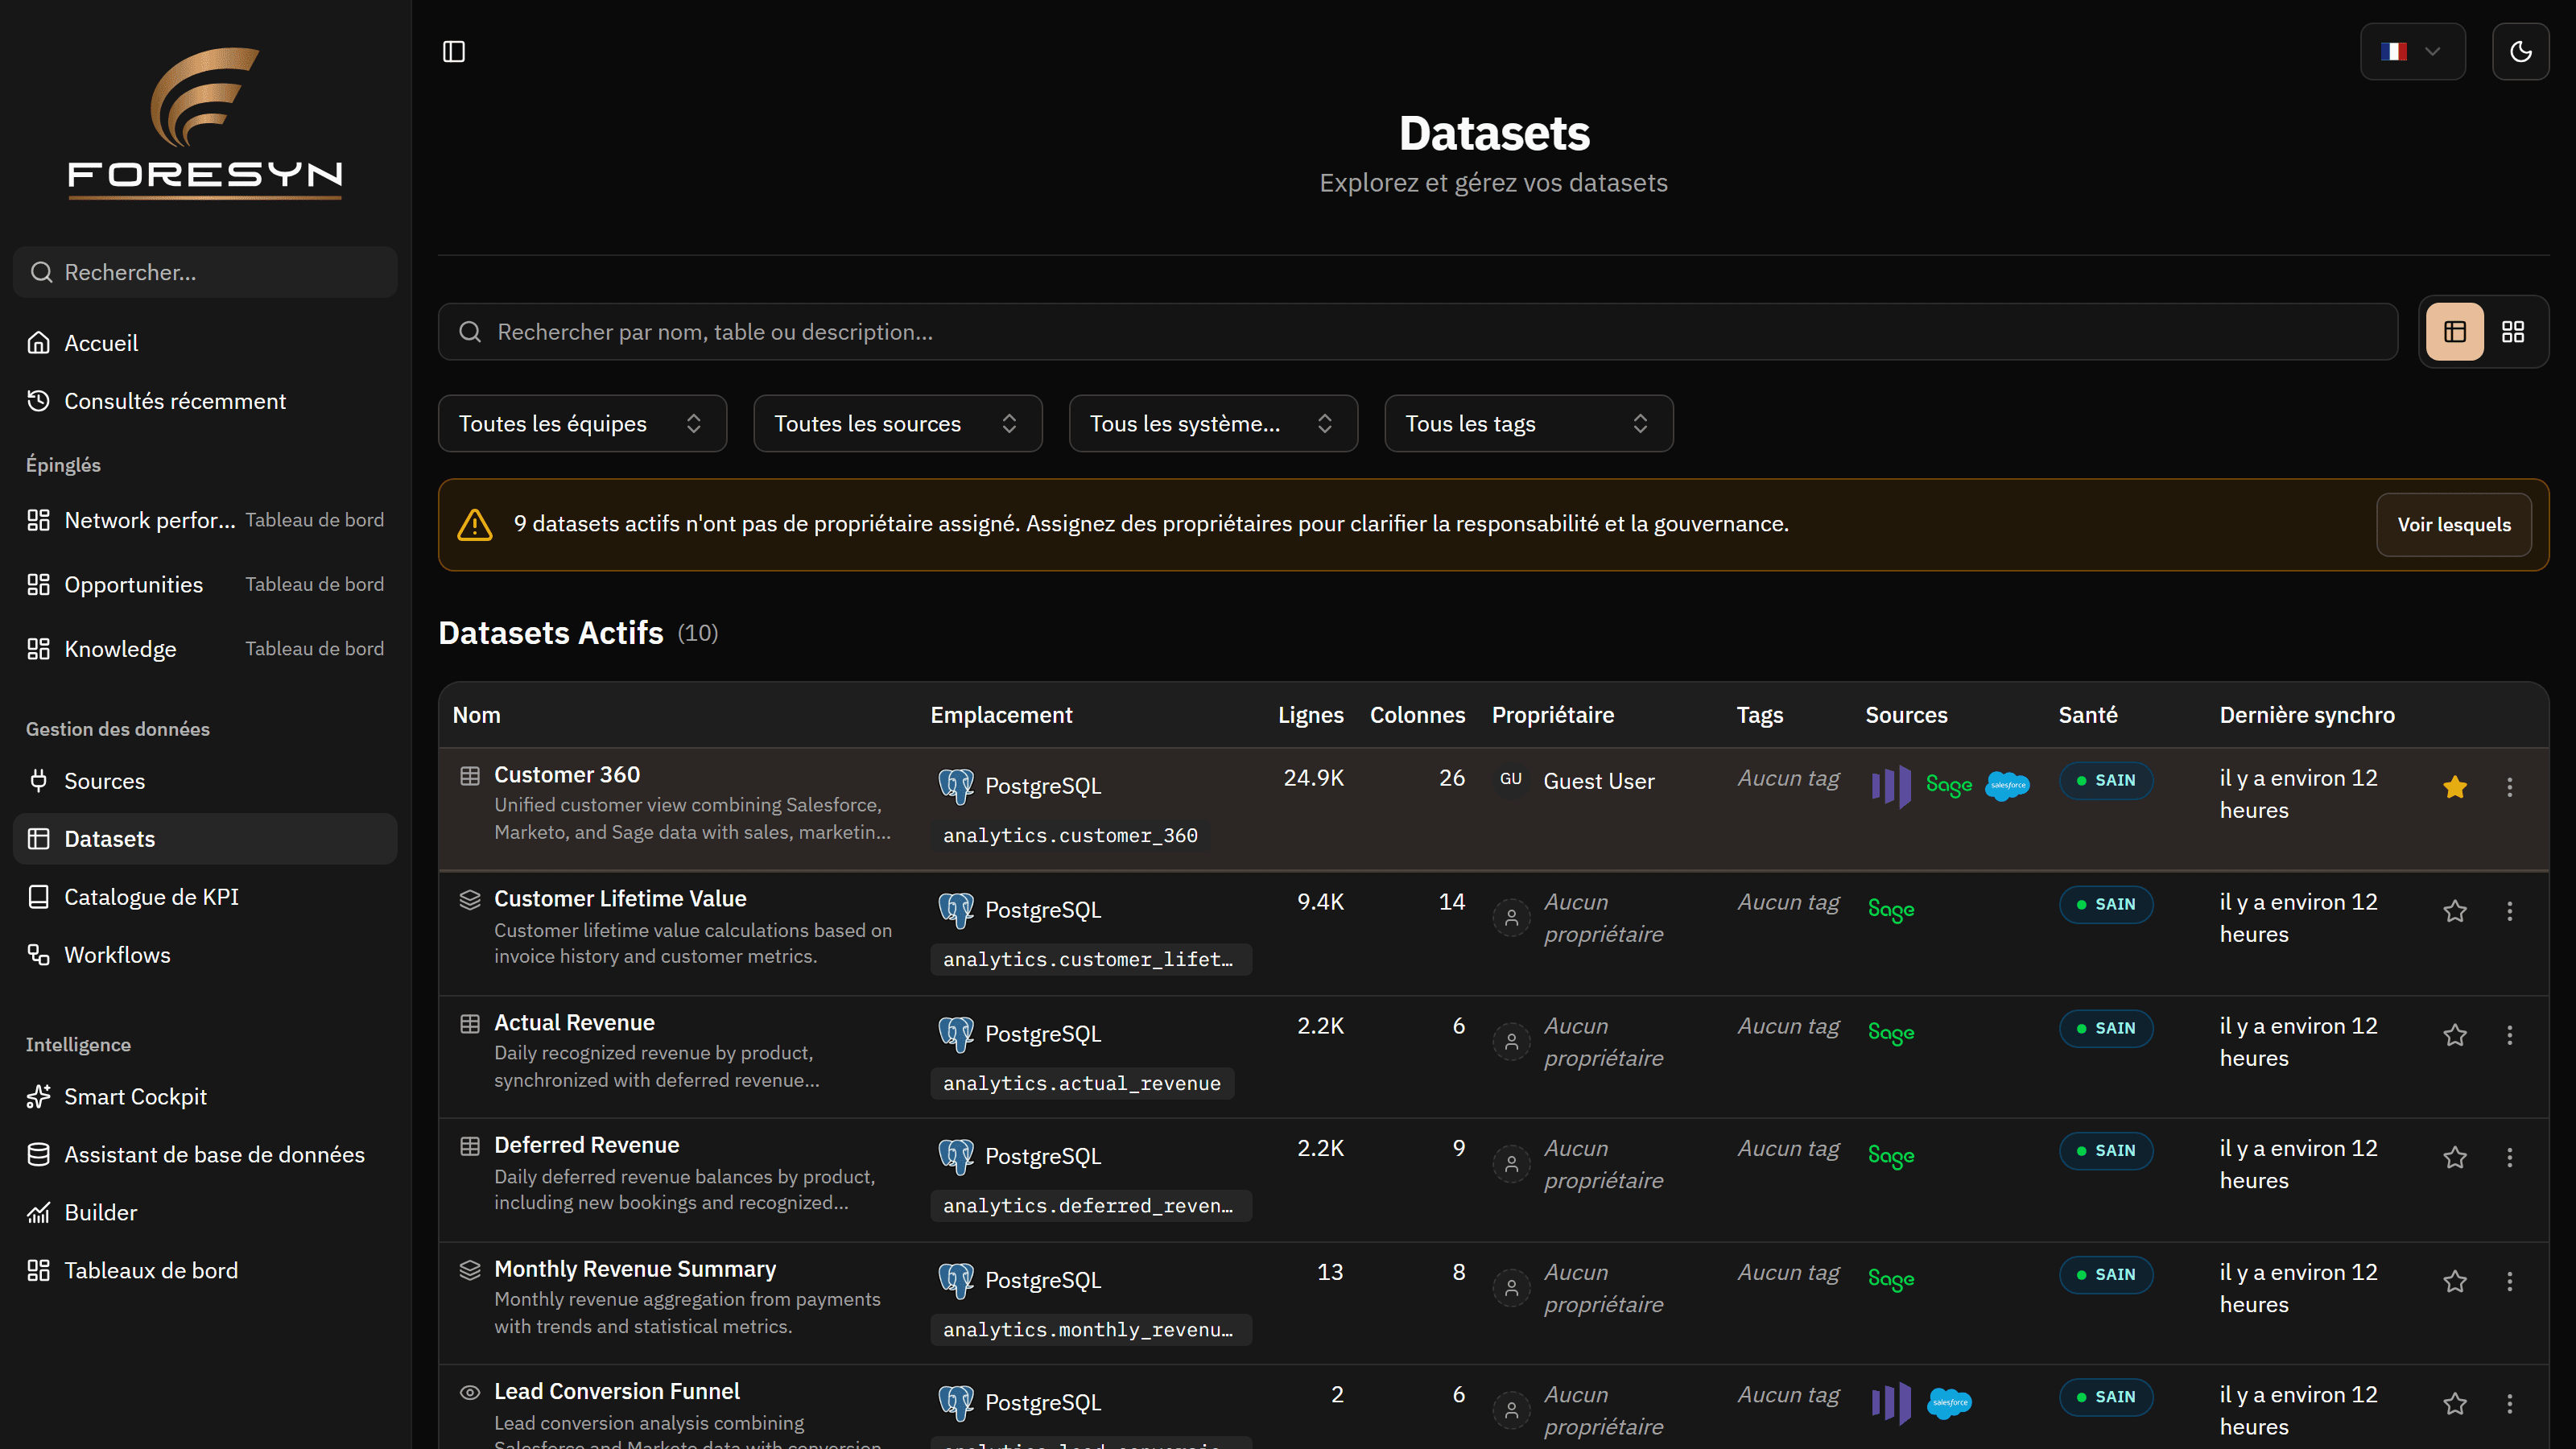Click the GU Guest User avatar

coord(1511,779)
